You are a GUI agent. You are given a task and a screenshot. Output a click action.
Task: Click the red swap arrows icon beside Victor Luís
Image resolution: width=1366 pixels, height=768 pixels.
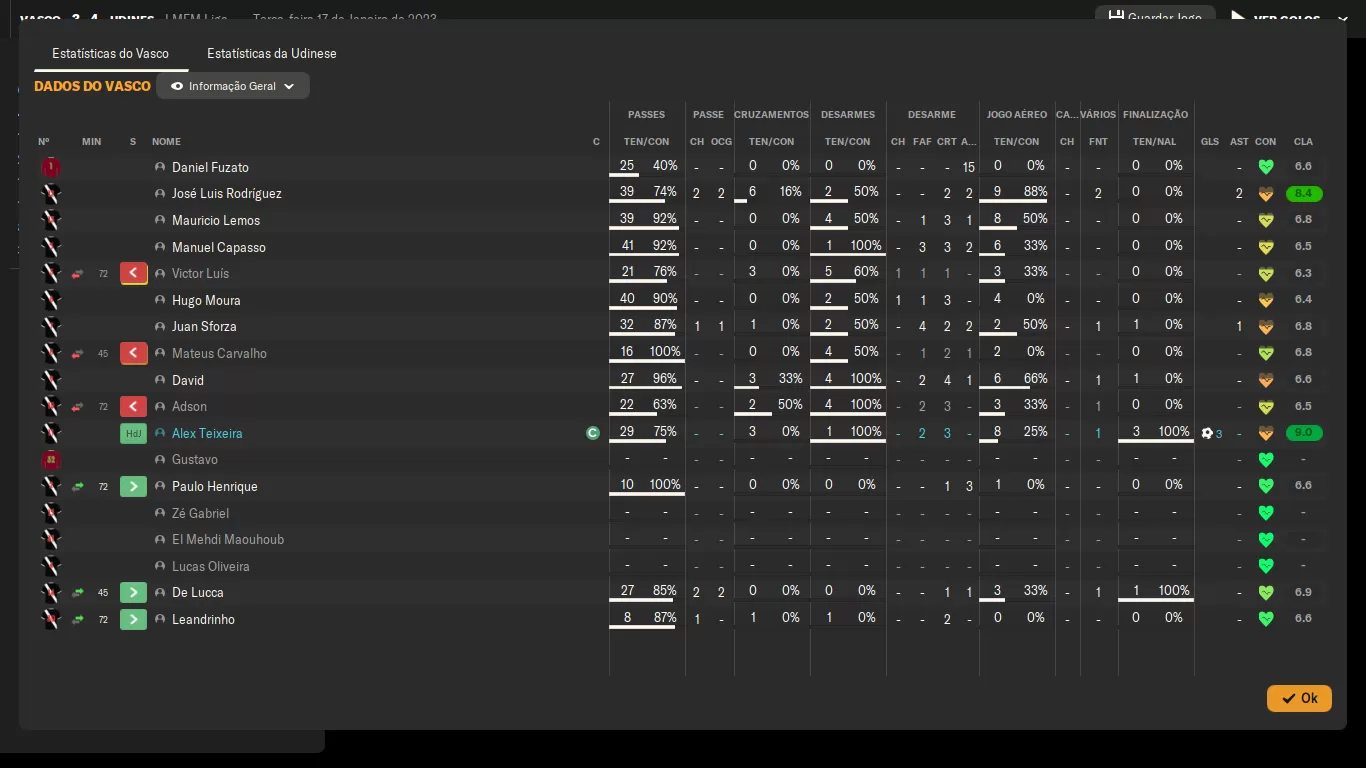77,274
